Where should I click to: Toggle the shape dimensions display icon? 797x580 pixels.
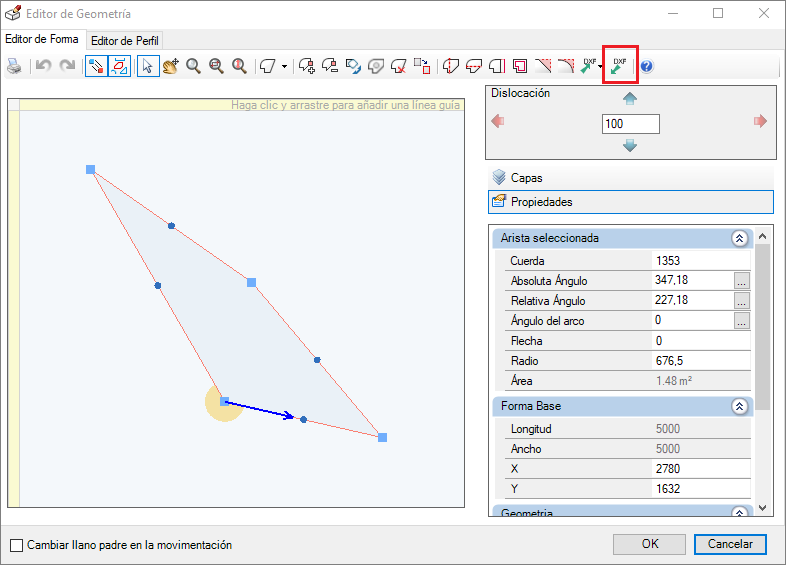119,66
